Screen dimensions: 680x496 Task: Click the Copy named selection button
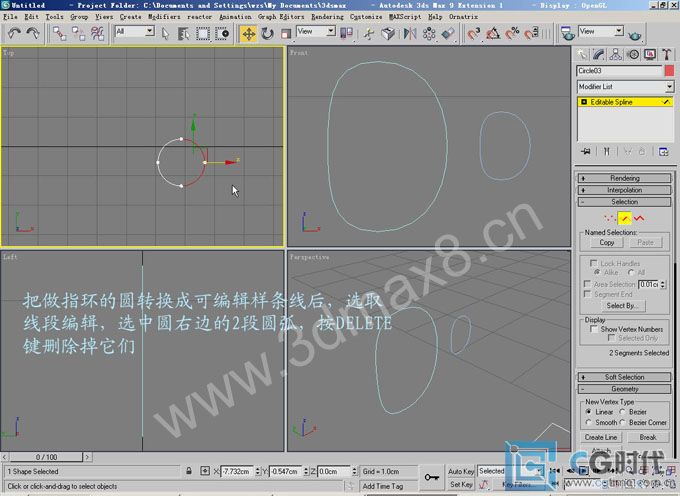[607, 242]
